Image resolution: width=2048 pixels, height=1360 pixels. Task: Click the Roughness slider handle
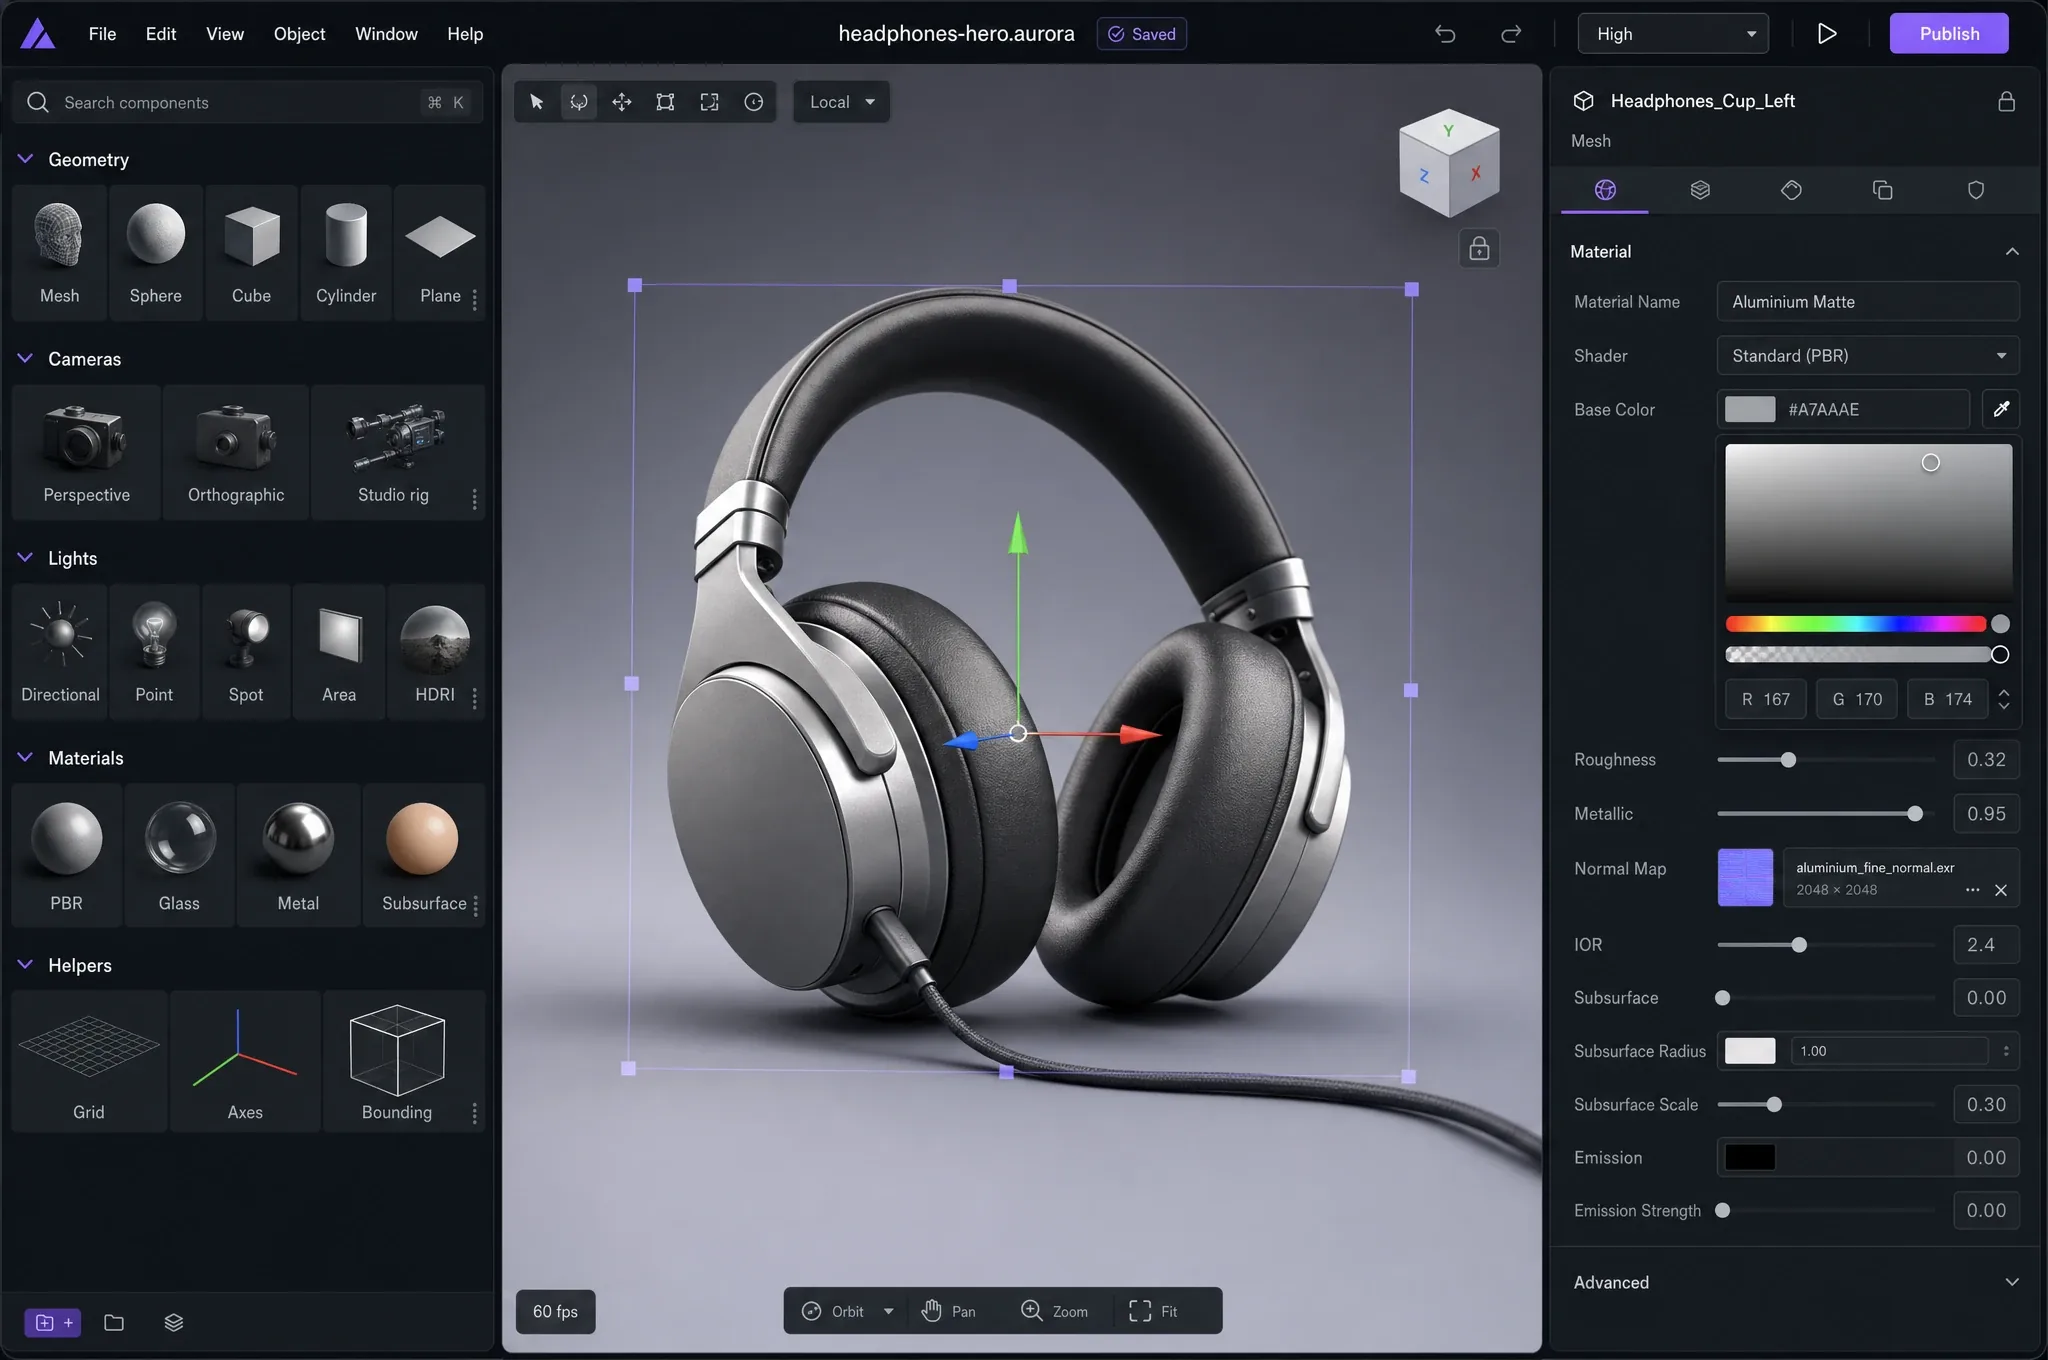(x=1788, y=760)
